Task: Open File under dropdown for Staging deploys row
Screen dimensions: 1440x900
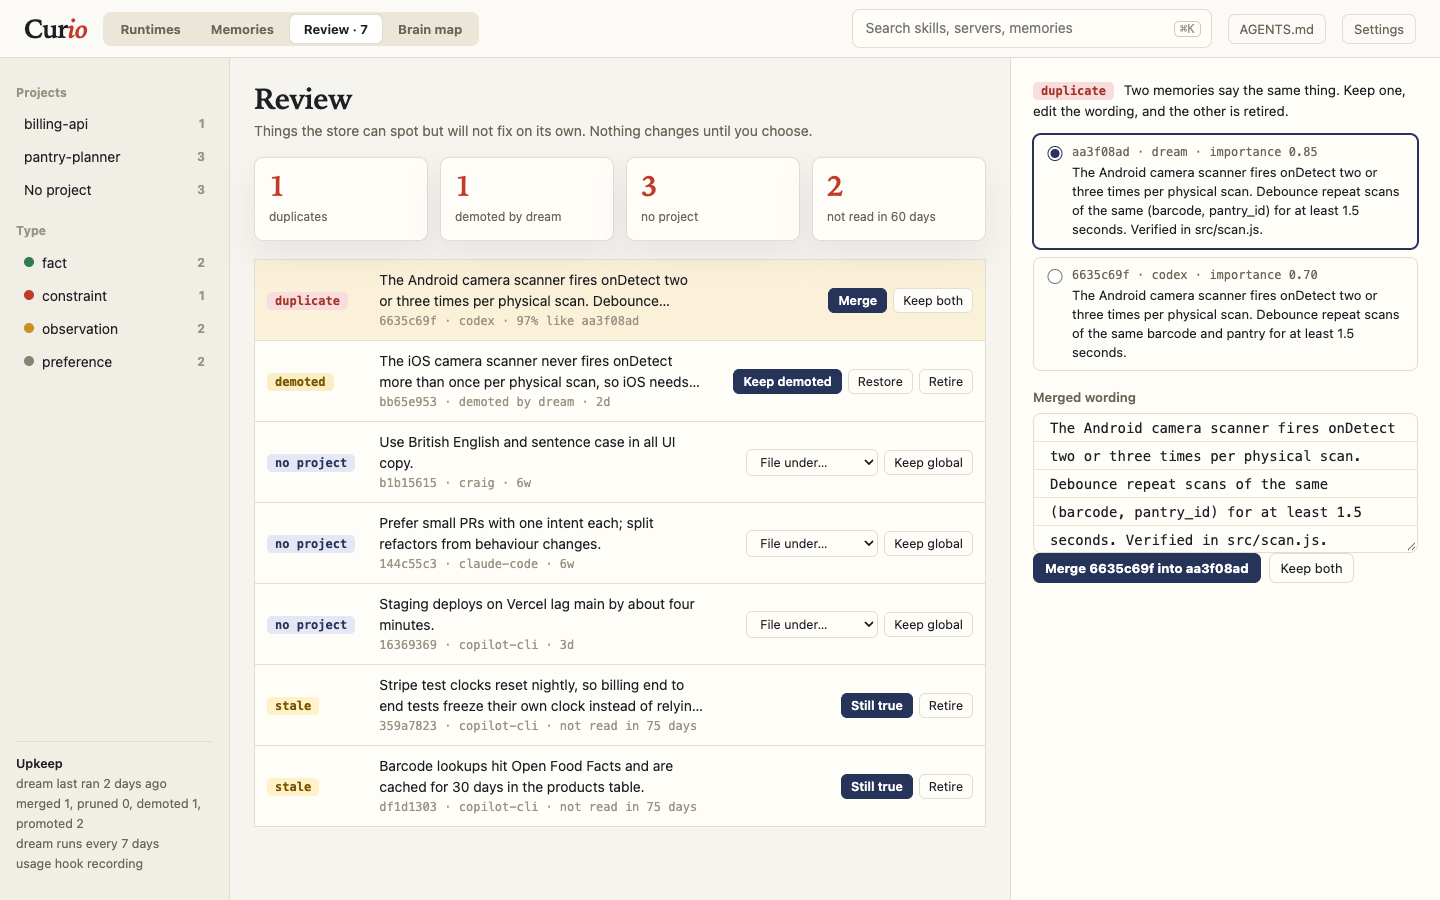Action: coord(812,625)
